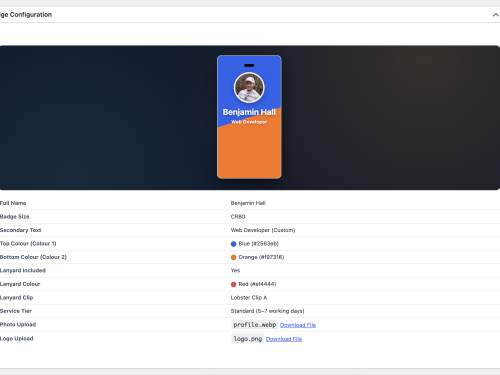
Task: Select the Lobster Clip A value
Action: point(249,297)
